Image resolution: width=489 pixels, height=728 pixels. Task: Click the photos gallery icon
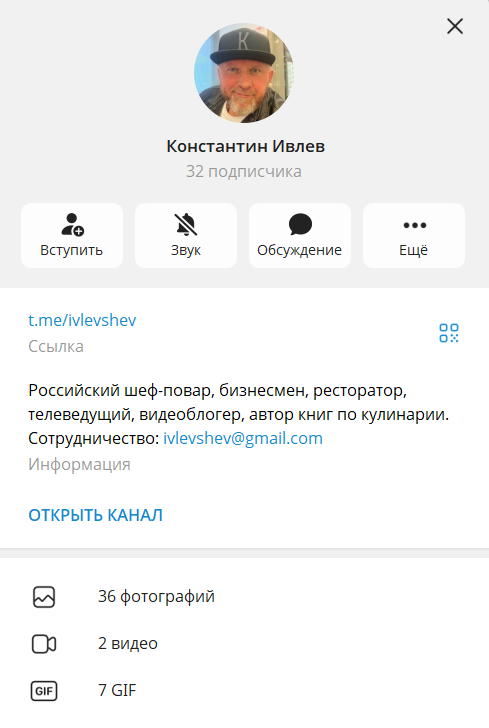[44, 597]
